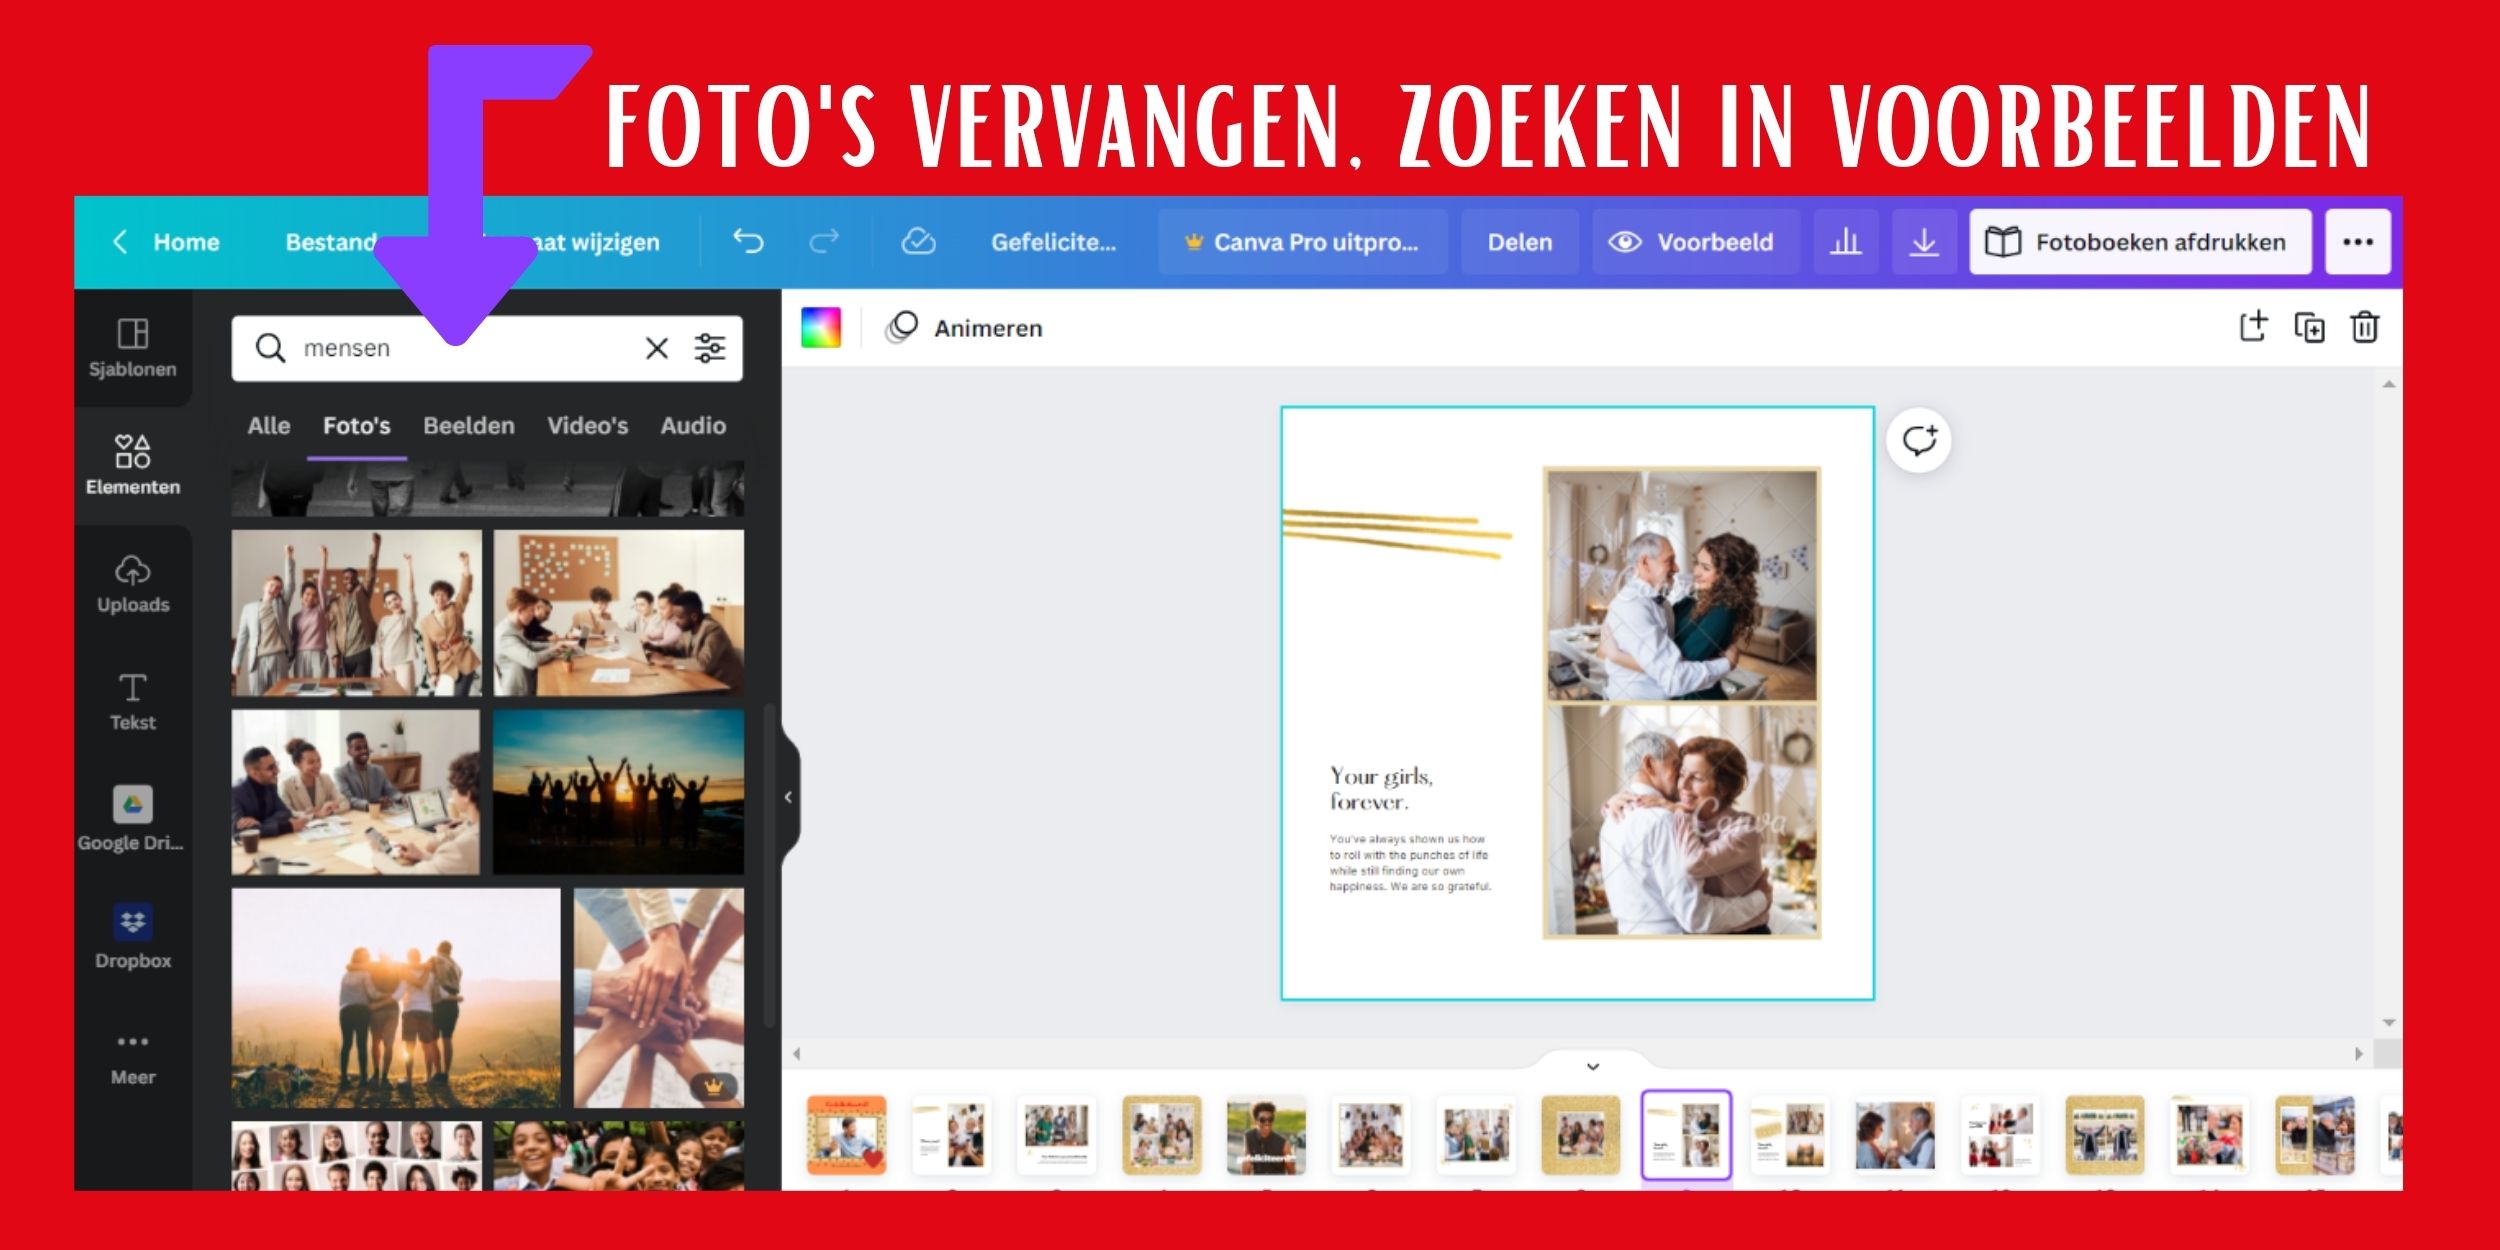Open the Sjablonen panel
Viewport: 2500px width, 1250px height.
[133, 348]
